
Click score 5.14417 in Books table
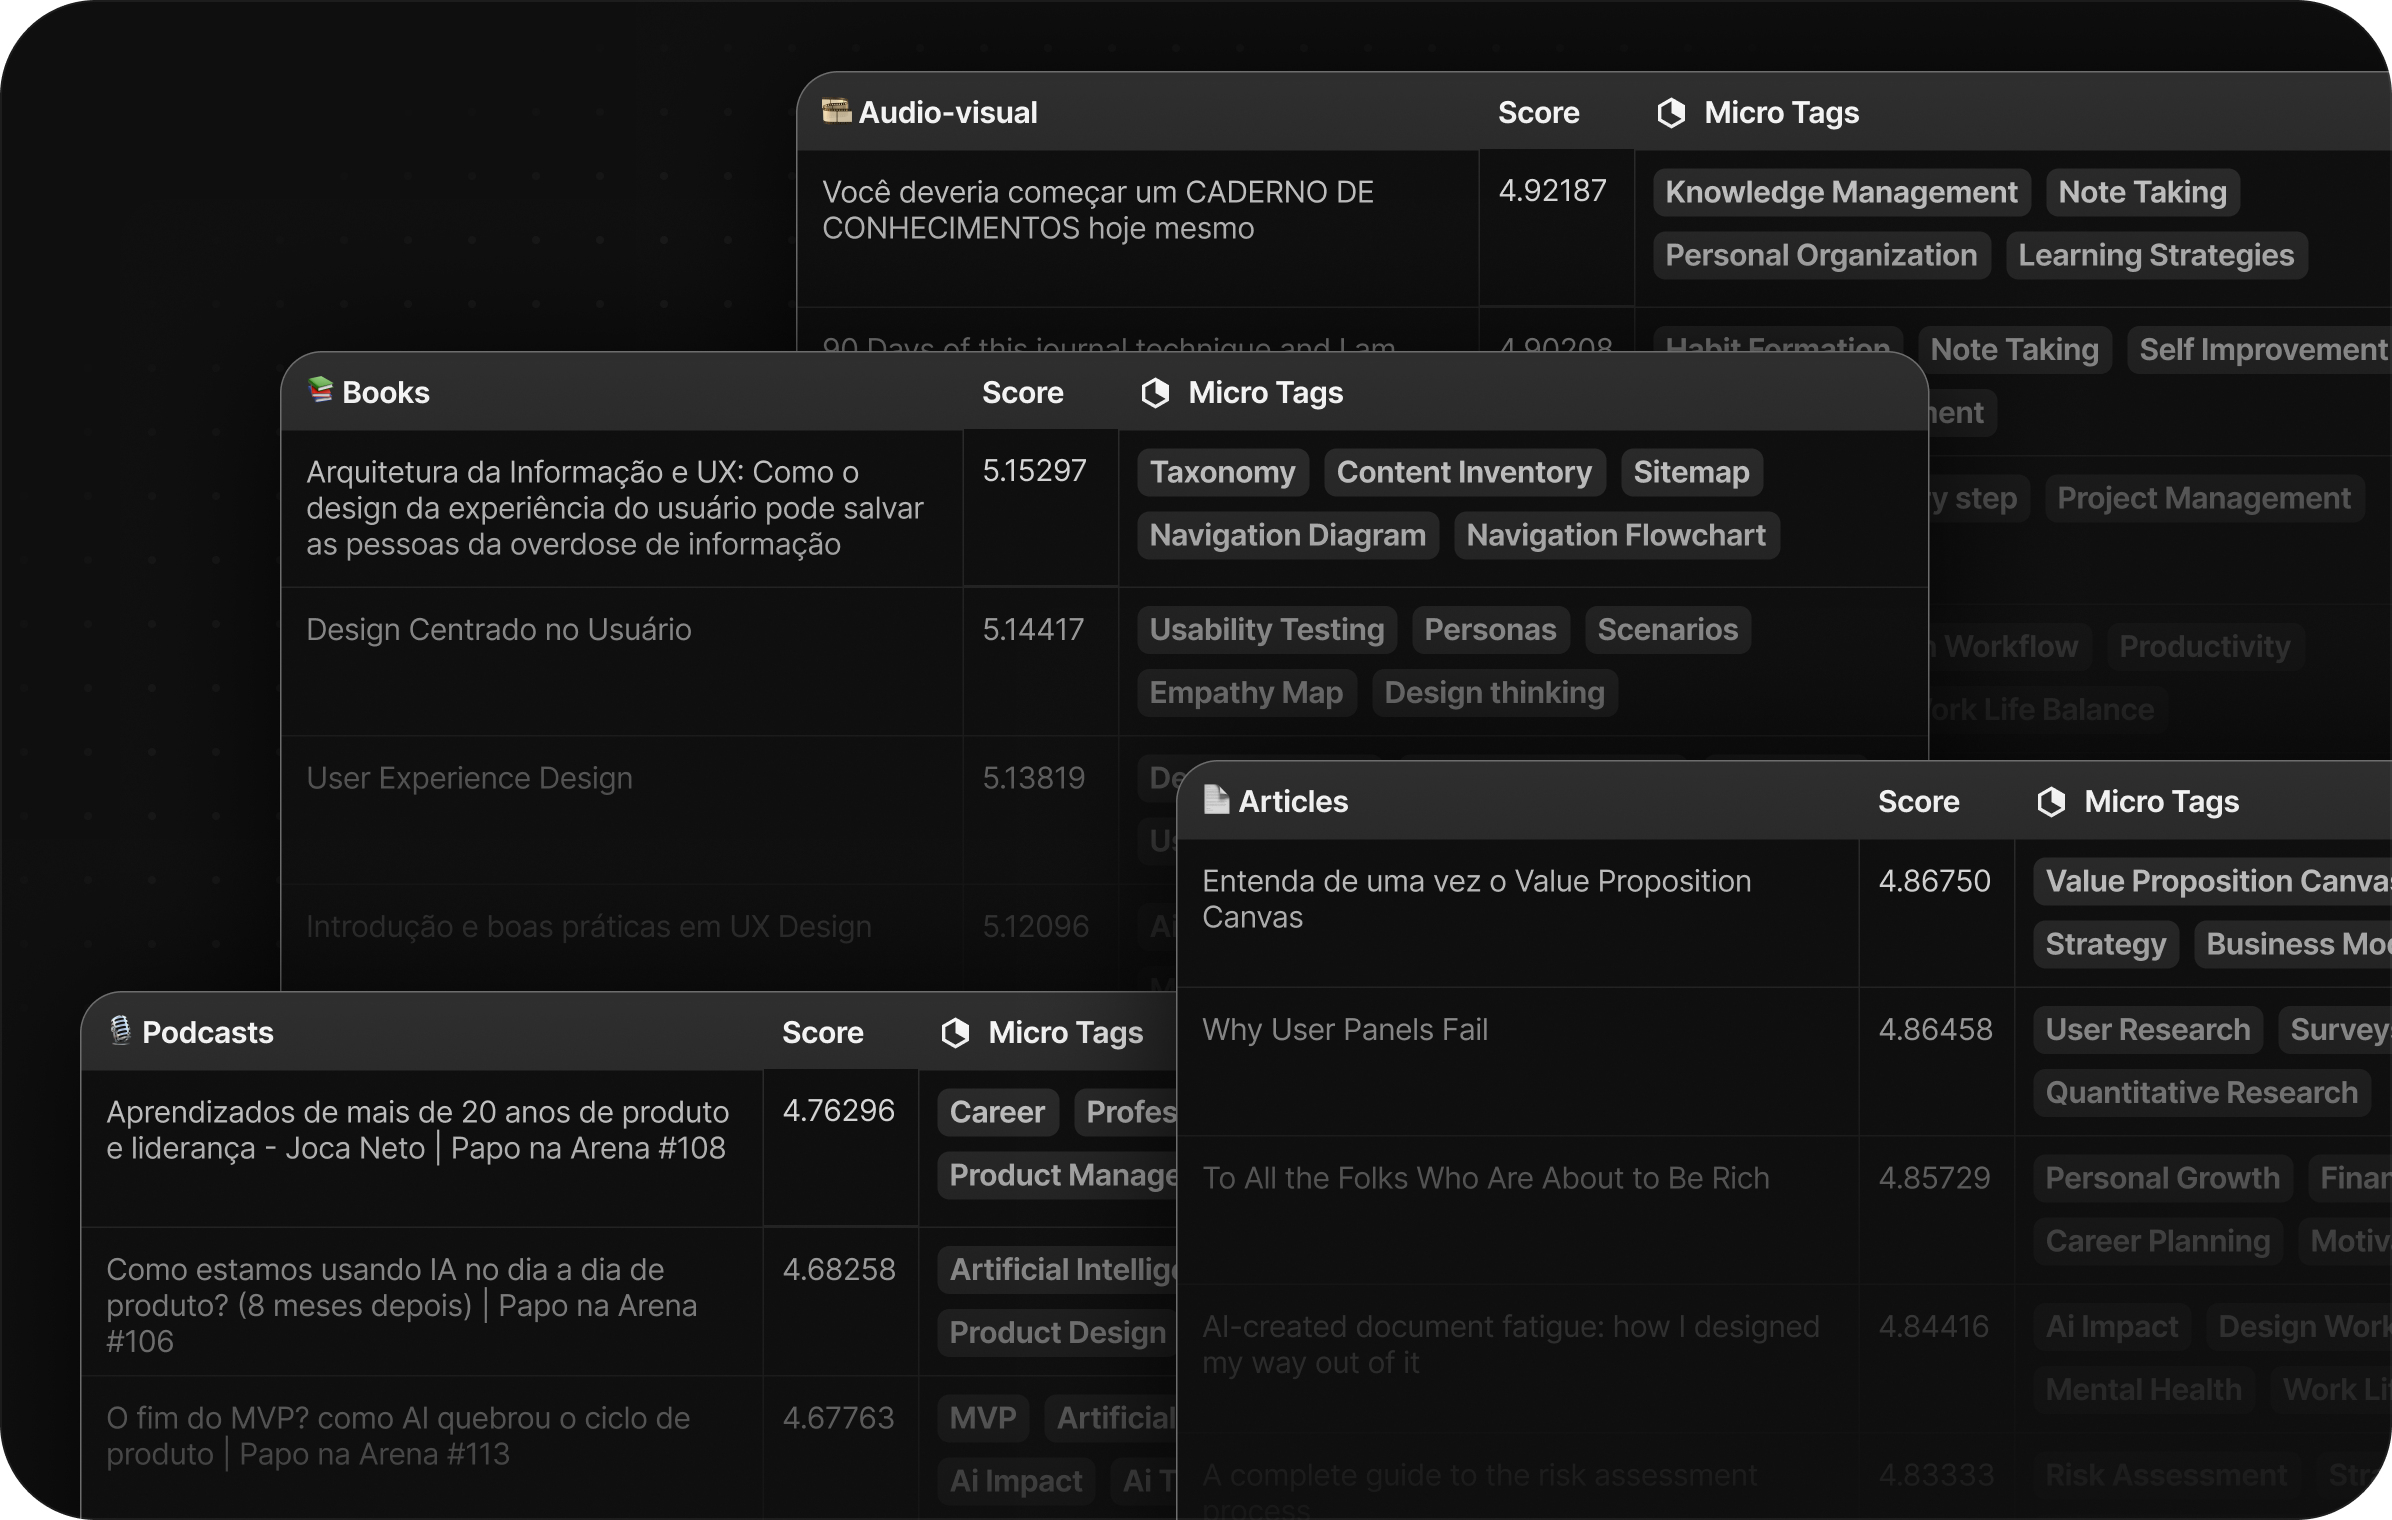[x=1033, y=629]
